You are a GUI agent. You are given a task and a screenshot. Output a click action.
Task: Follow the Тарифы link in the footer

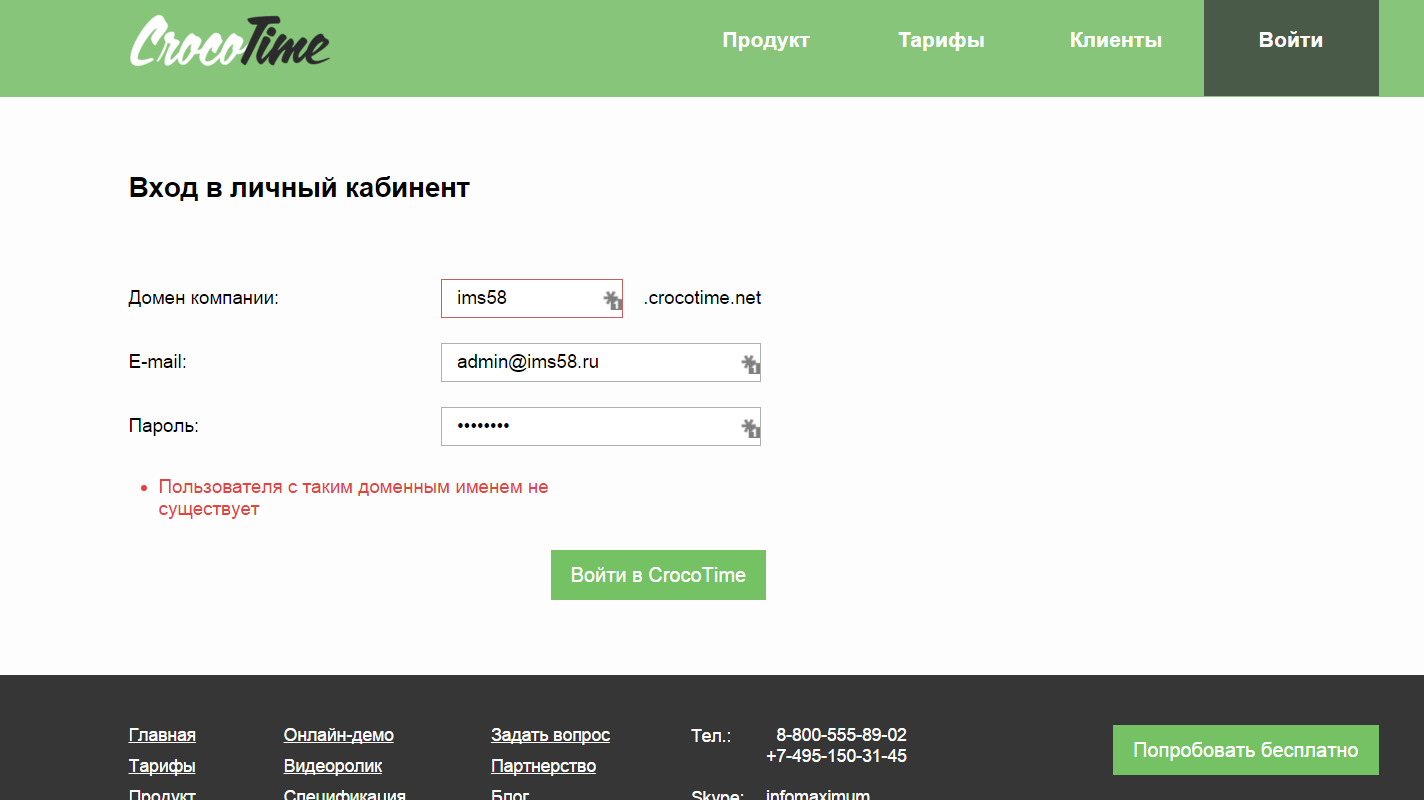(x=162, y=766)
